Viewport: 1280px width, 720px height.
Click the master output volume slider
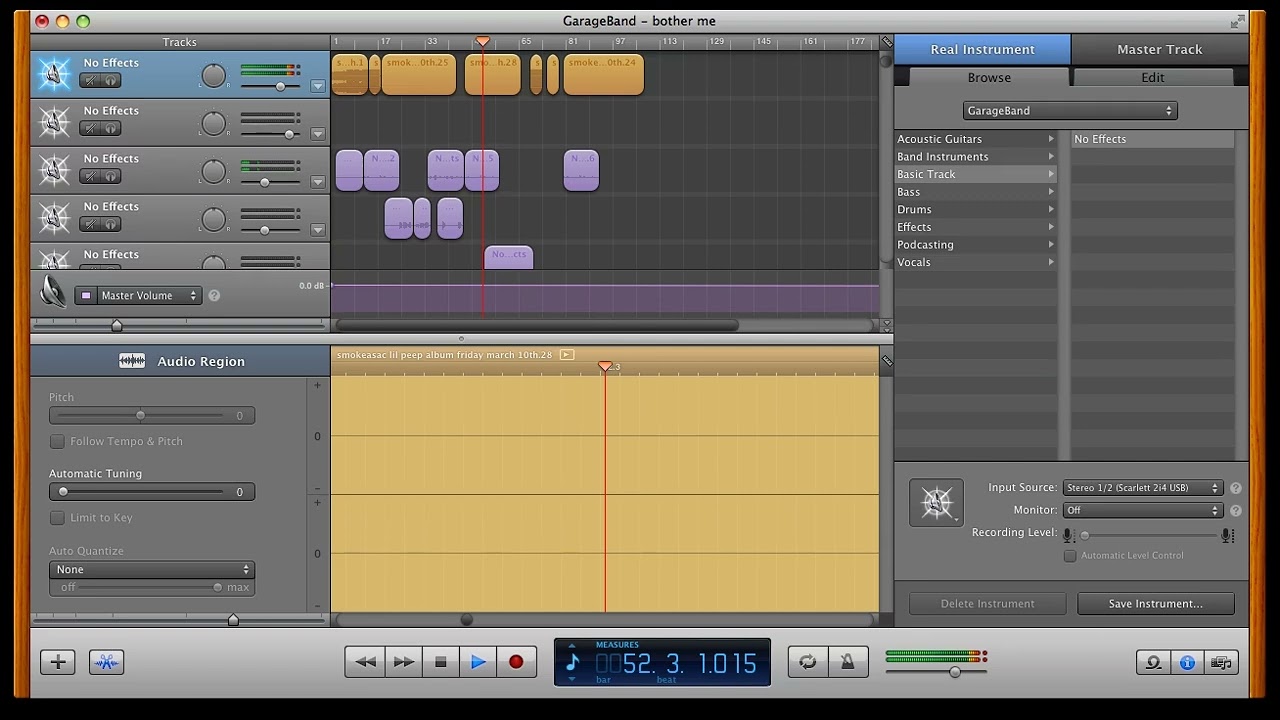point(937,671)
